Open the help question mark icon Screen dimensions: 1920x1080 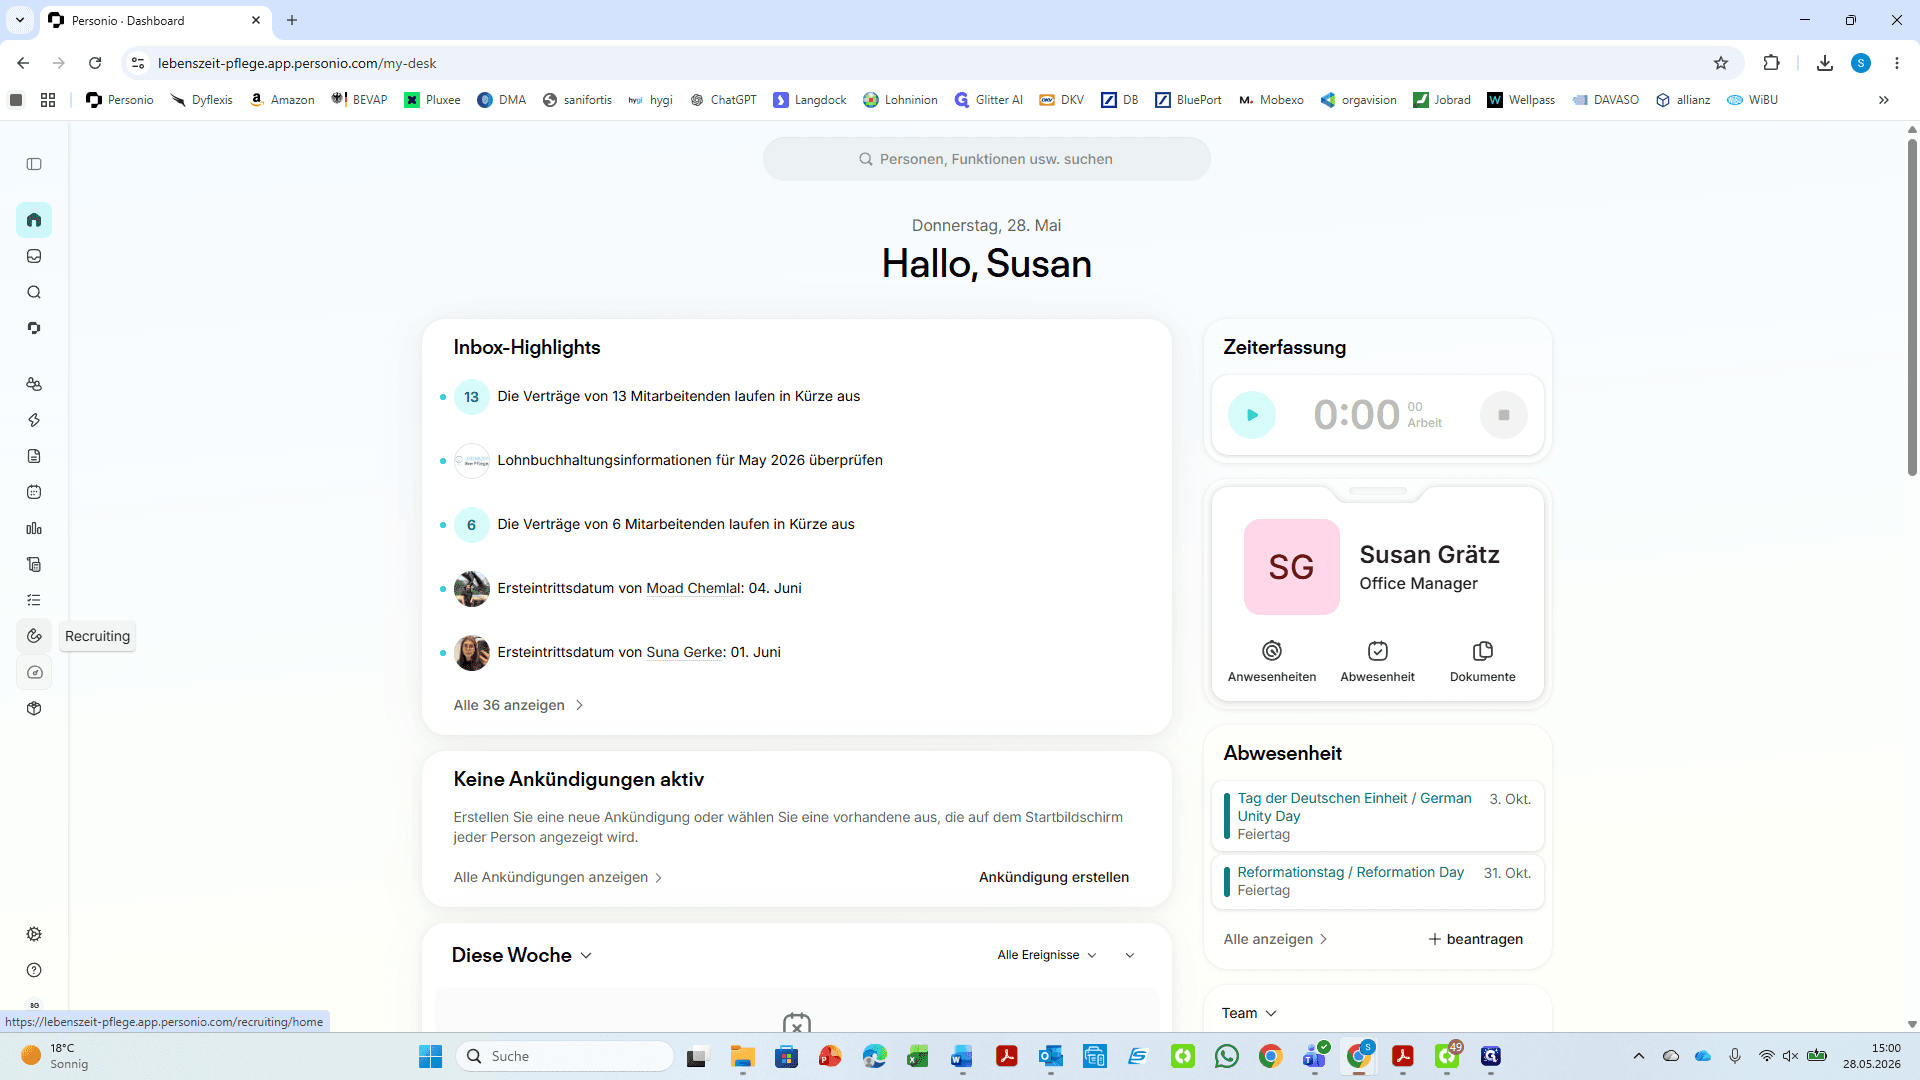[34, 970]
